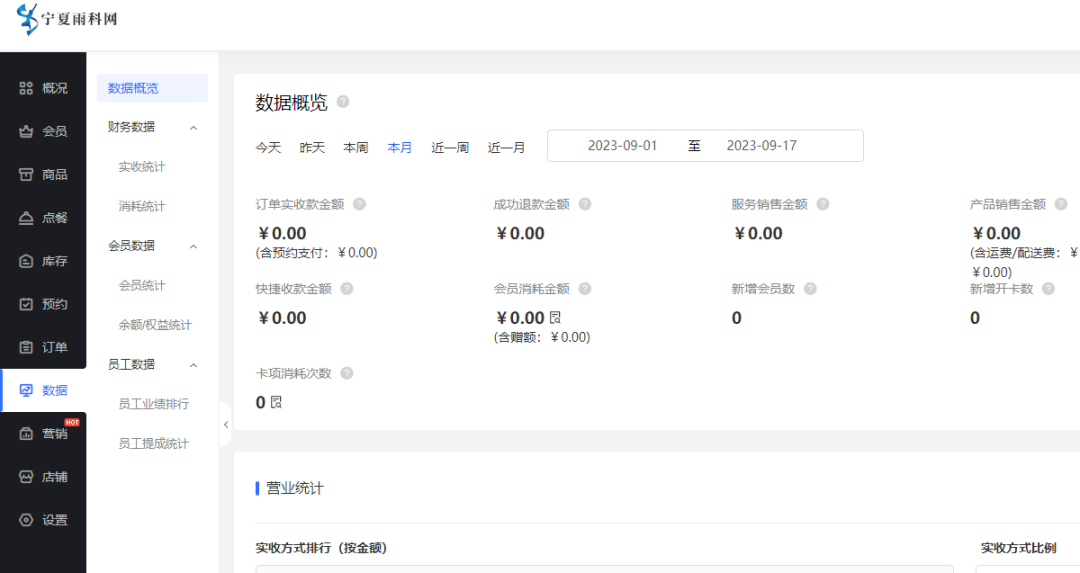This screenshot has height=573, width=1080.
Task: Open 会员 crown icon in sidebar
Action: pos(26,132)
